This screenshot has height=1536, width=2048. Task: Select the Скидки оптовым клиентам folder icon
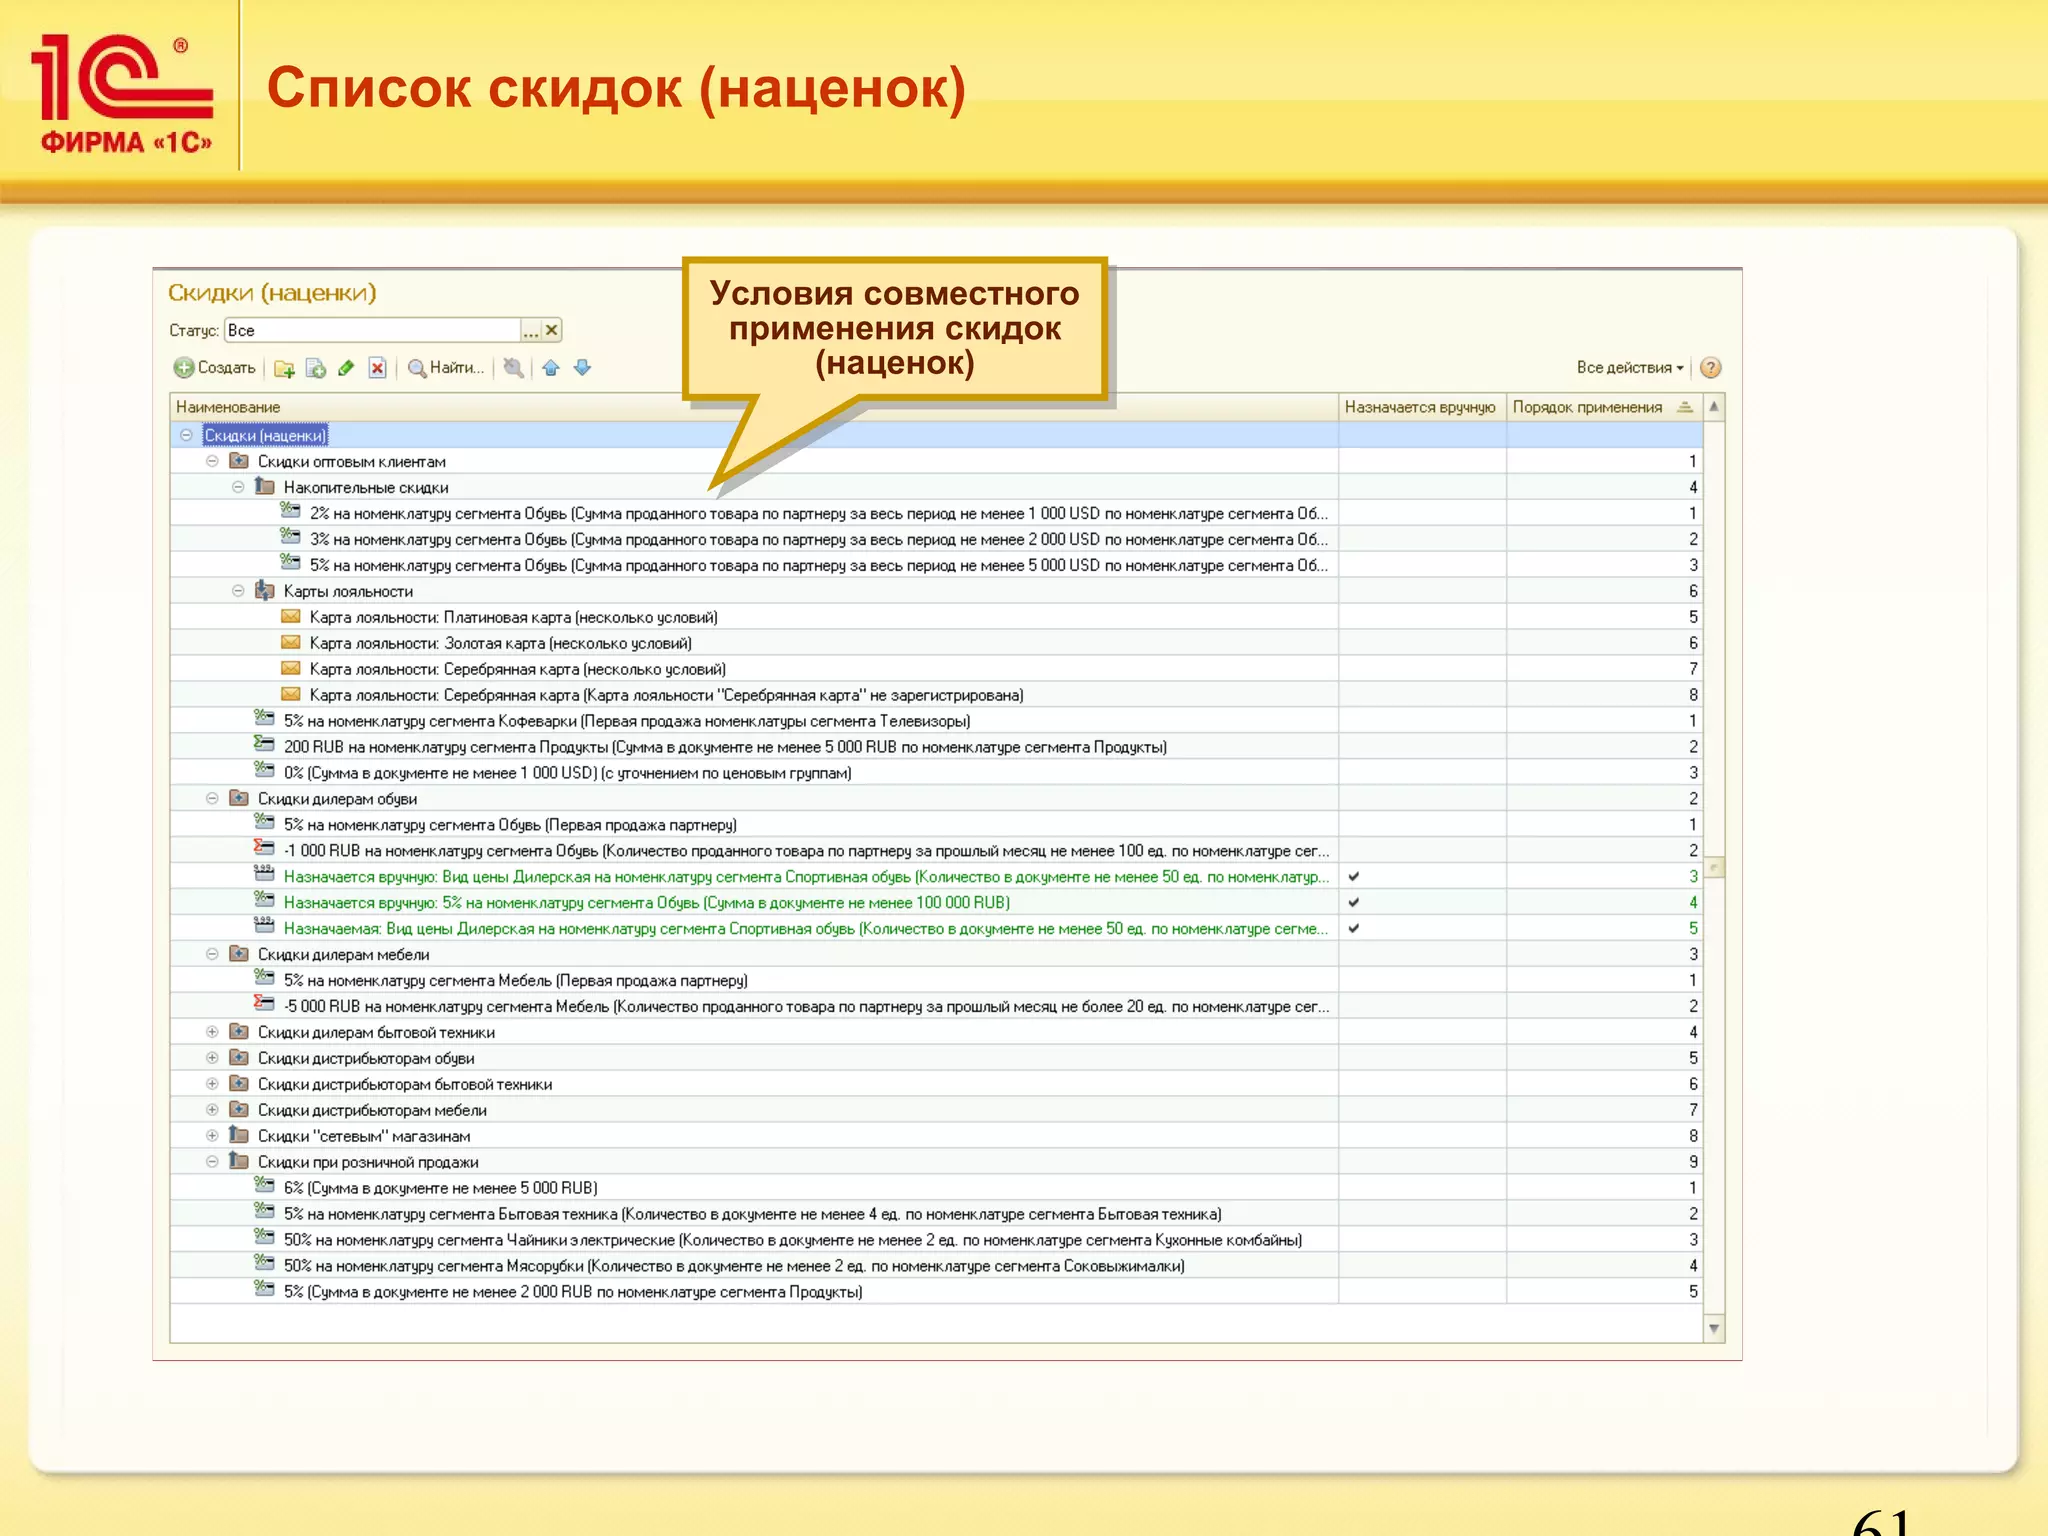[x=239, y=461]
